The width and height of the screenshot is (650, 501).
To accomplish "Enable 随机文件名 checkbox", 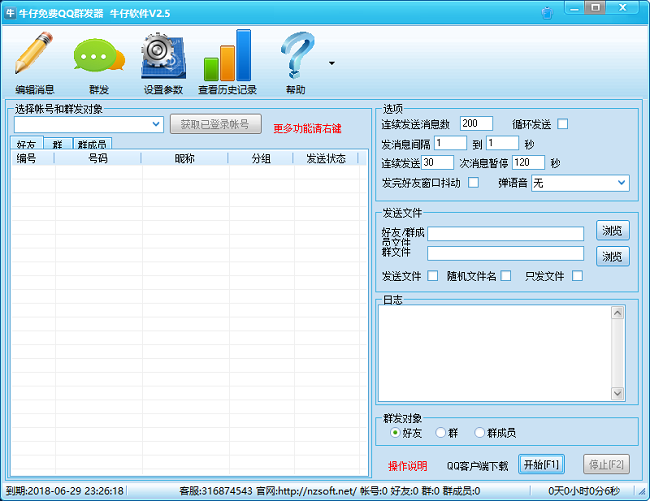I will (x=506, y=276).
